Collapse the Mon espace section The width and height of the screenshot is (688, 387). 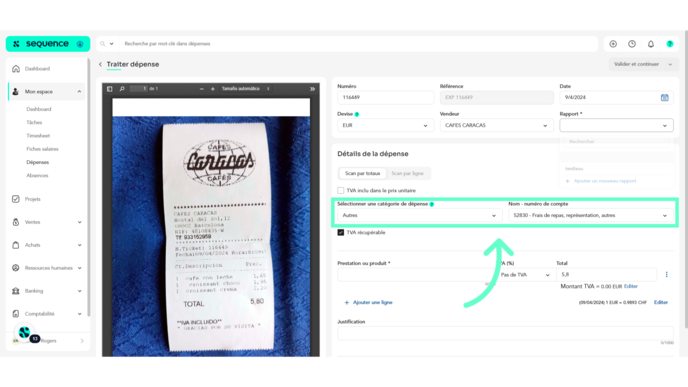79,92
